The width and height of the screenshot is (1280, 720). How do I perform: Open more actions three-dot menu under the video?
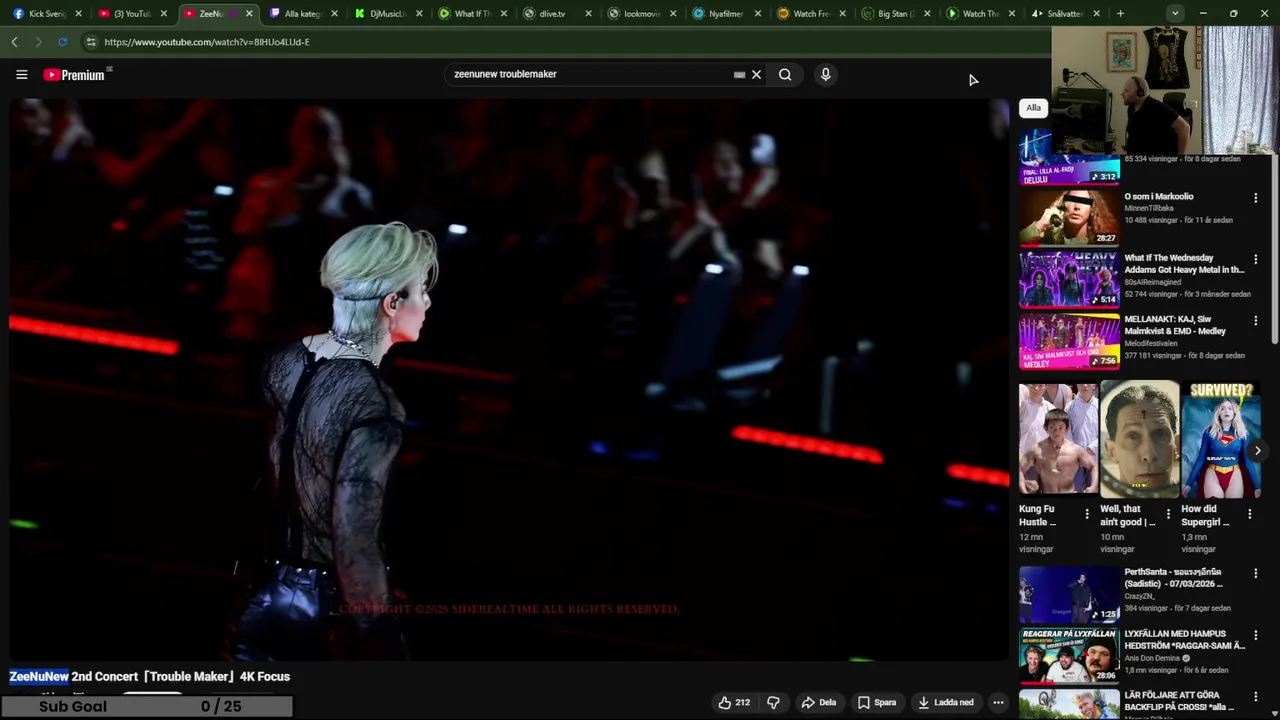pyautogui.click(x=998, y=702)
